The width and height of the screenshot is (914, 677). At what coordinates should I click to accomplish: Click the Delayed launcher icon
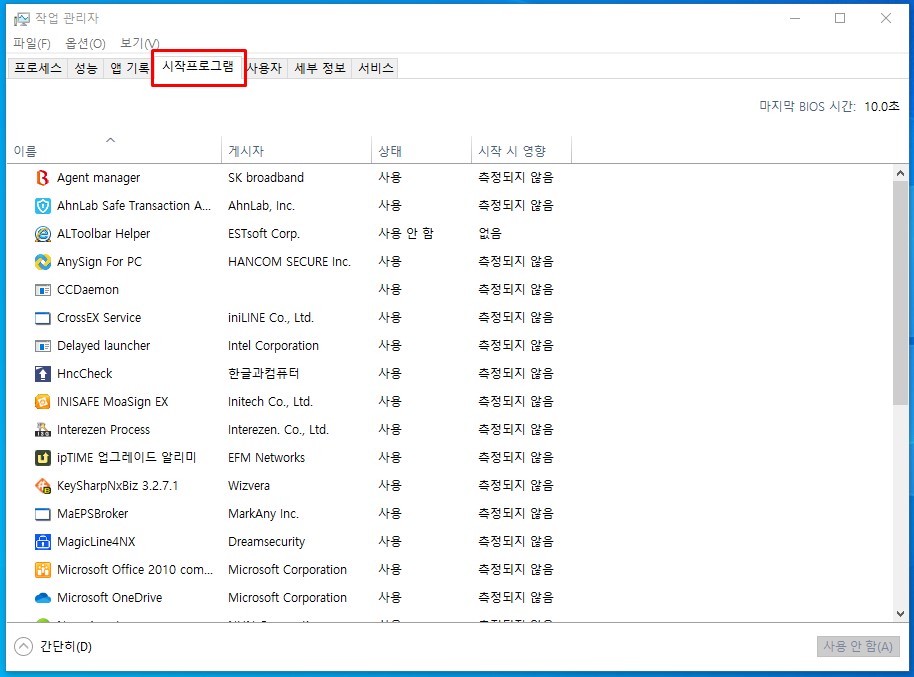click(x=43, y=346)
